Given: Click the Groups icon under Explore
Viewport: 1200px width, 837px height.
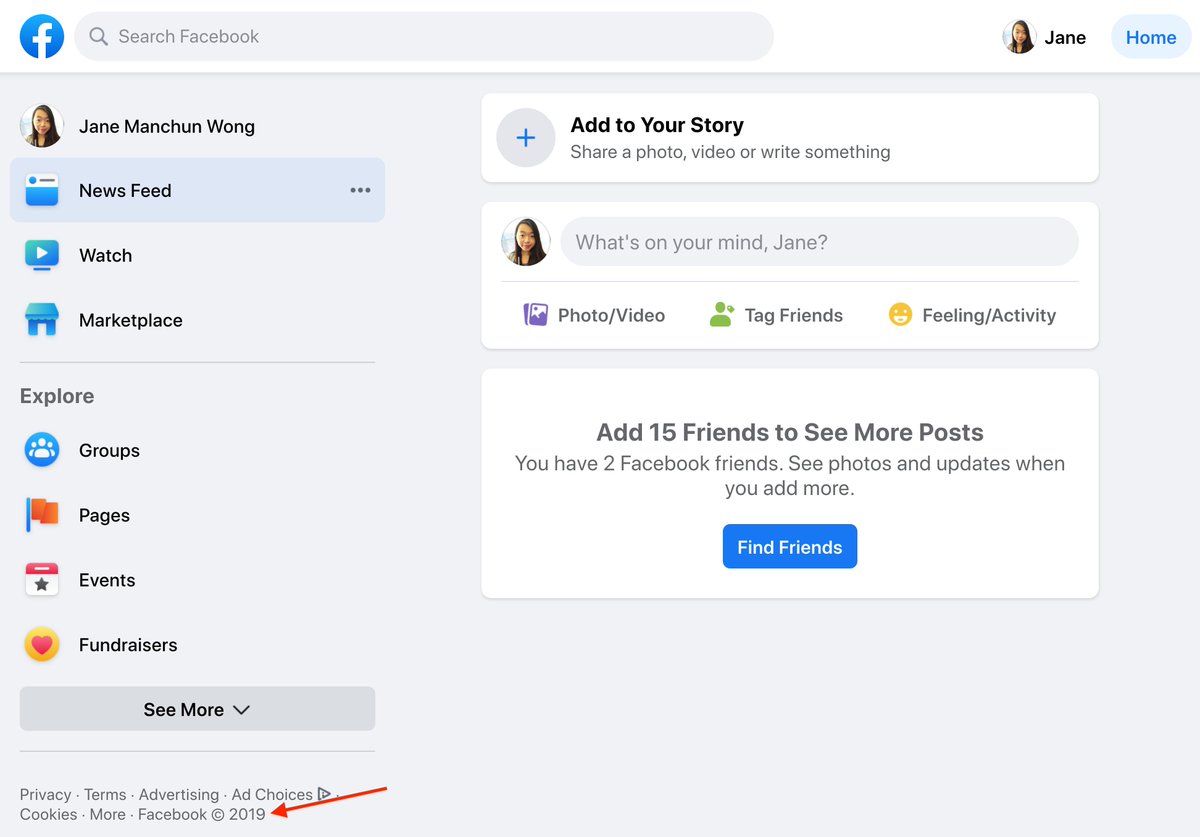Looking at the screenshot, I should click(42, 450).
